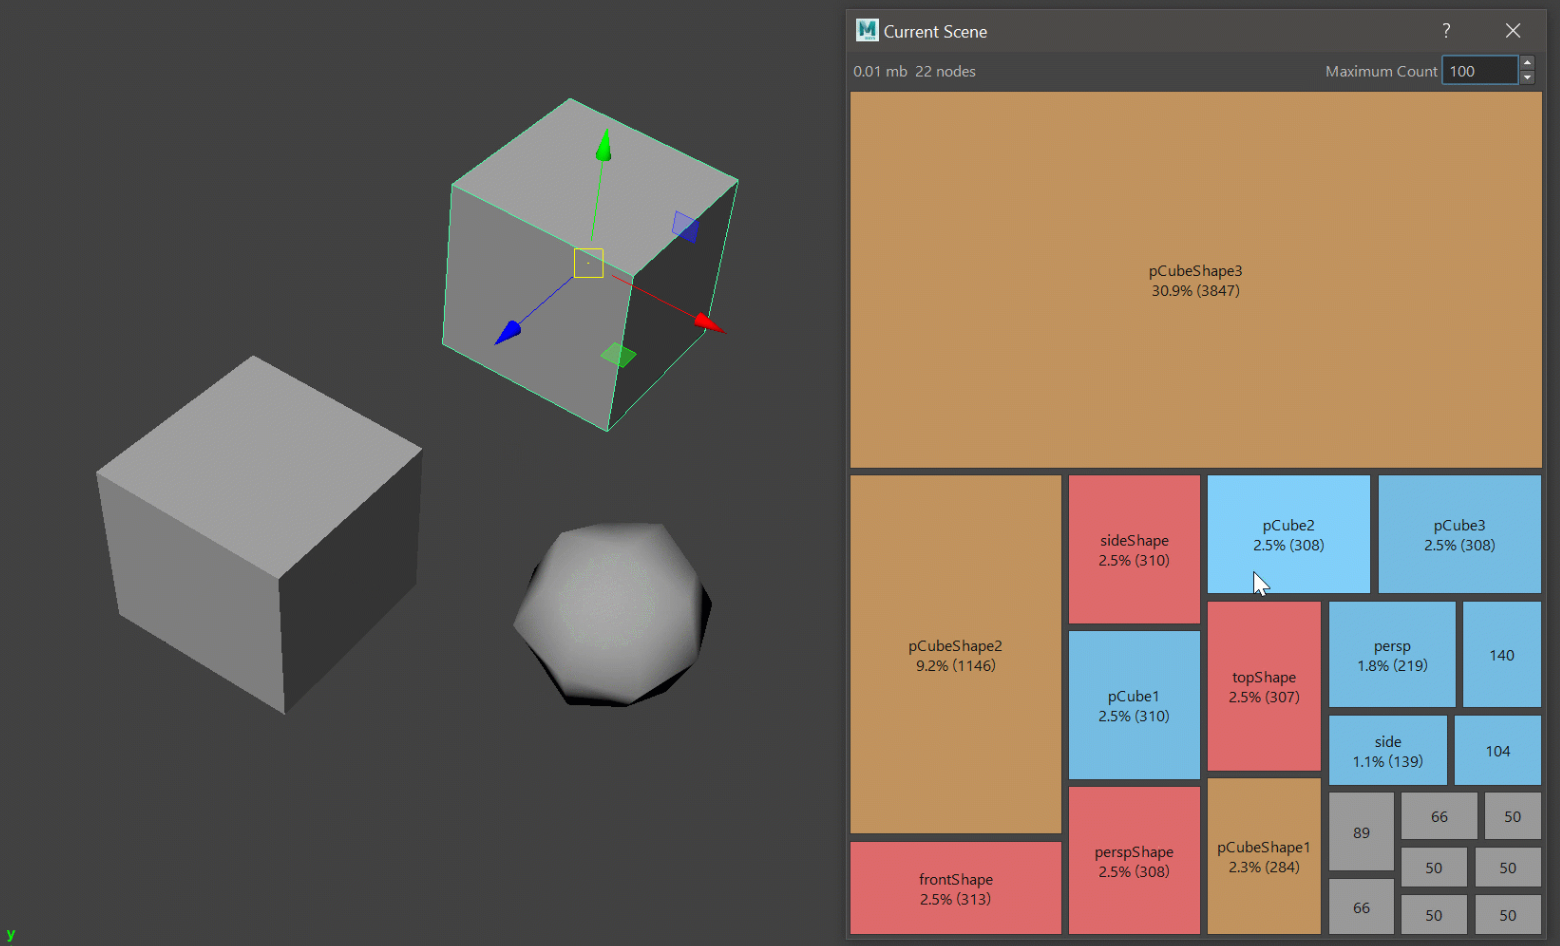
Task: Select the pCube2 blue block
Action: point(1288,534)
